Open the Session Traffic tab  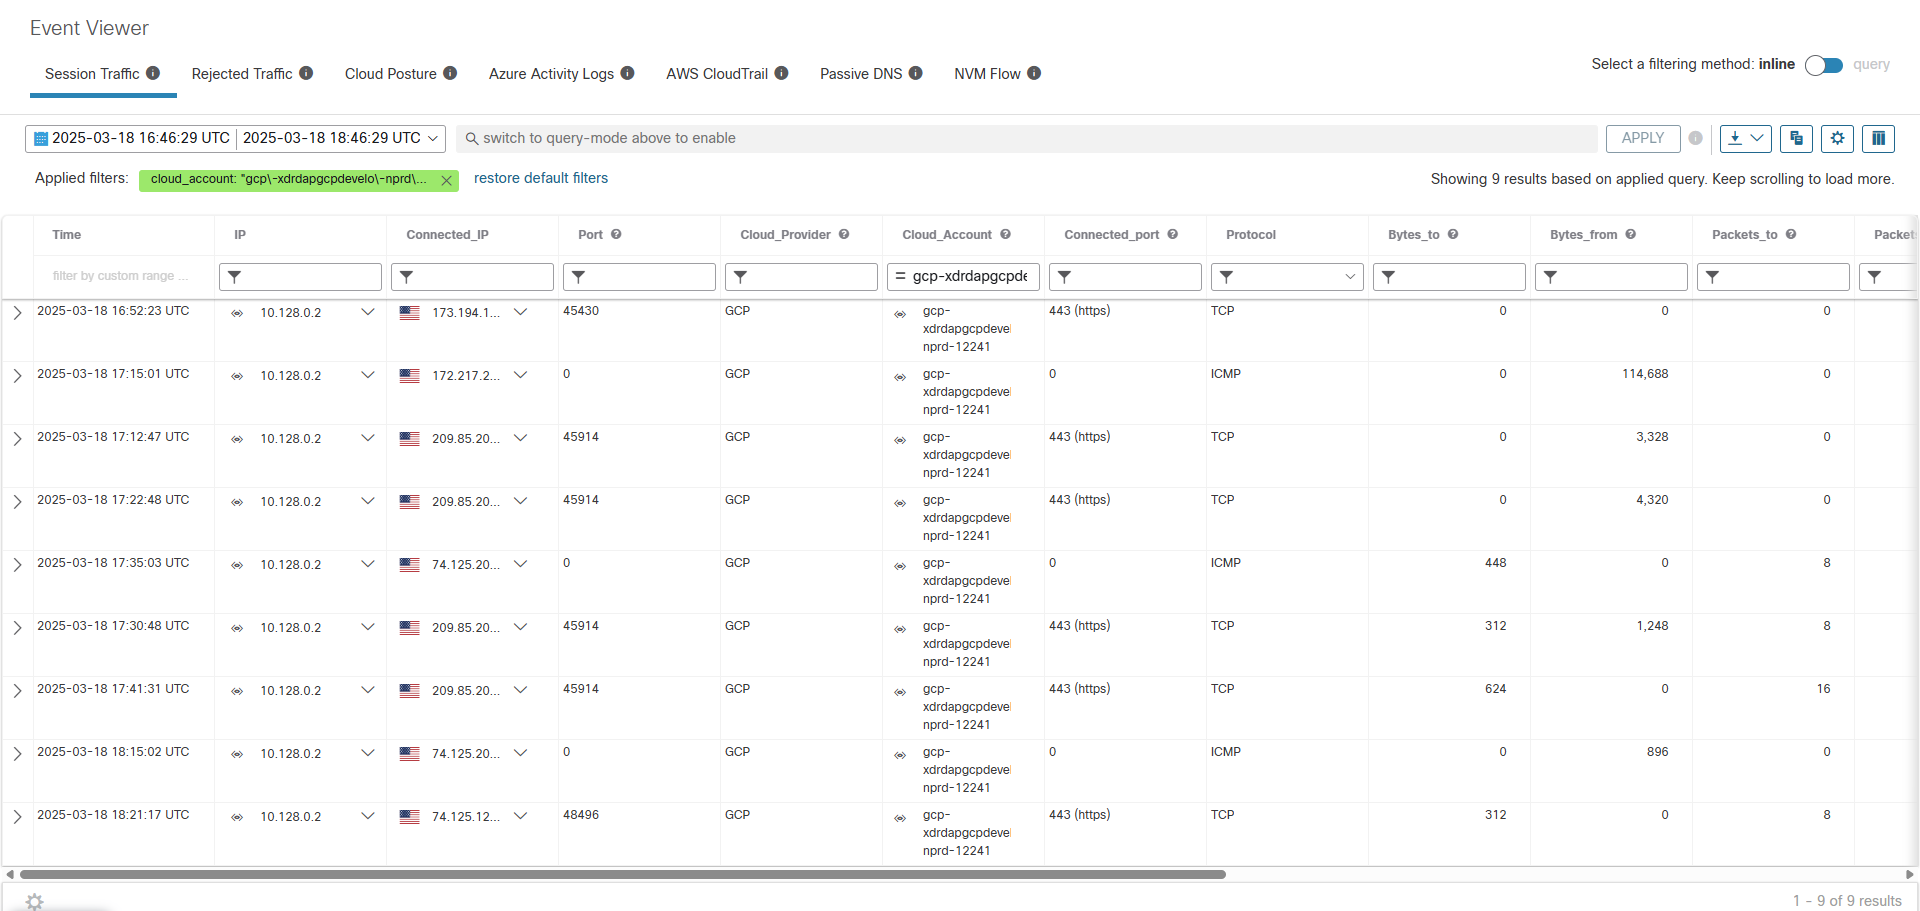pos(92,74)
